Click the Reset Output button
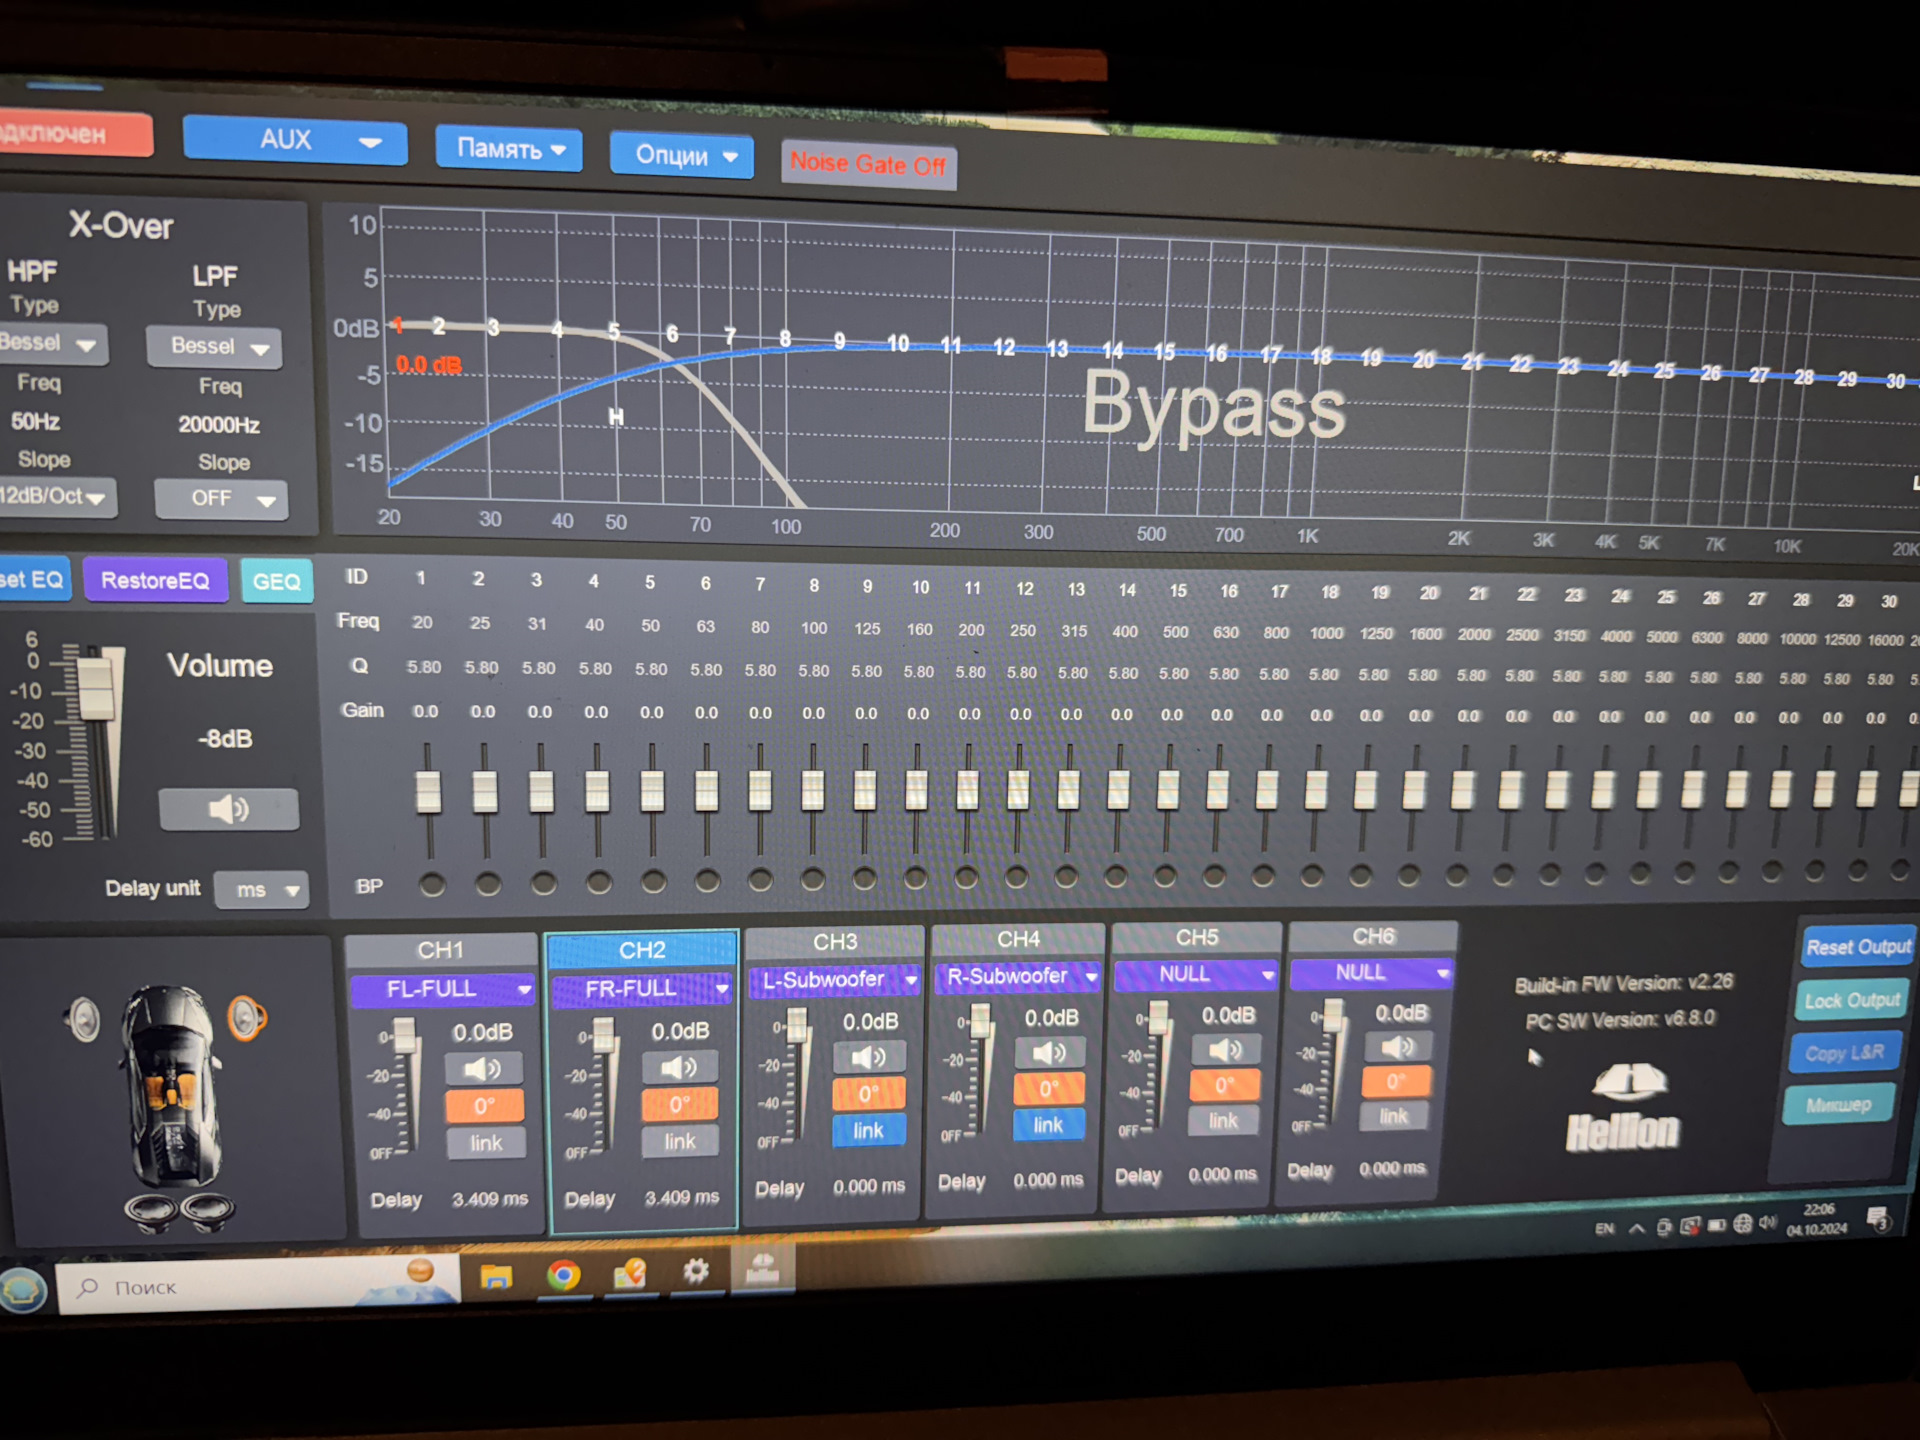The height and width of the screenshot is (1440, 1920). coord(1857,947)
